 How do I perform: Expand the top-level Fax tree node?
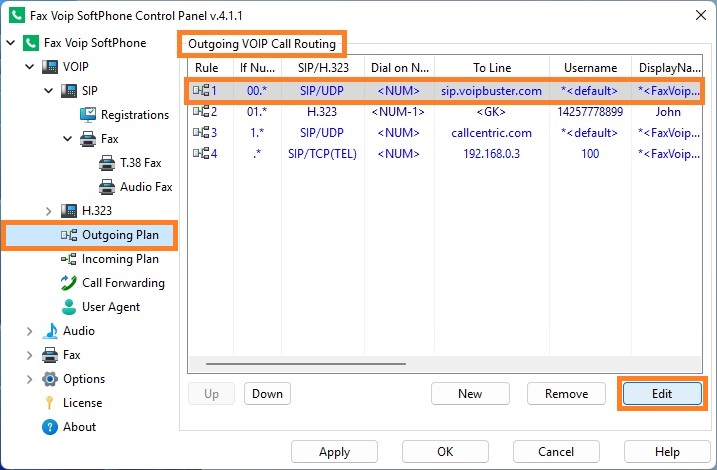tap(30, 355)
